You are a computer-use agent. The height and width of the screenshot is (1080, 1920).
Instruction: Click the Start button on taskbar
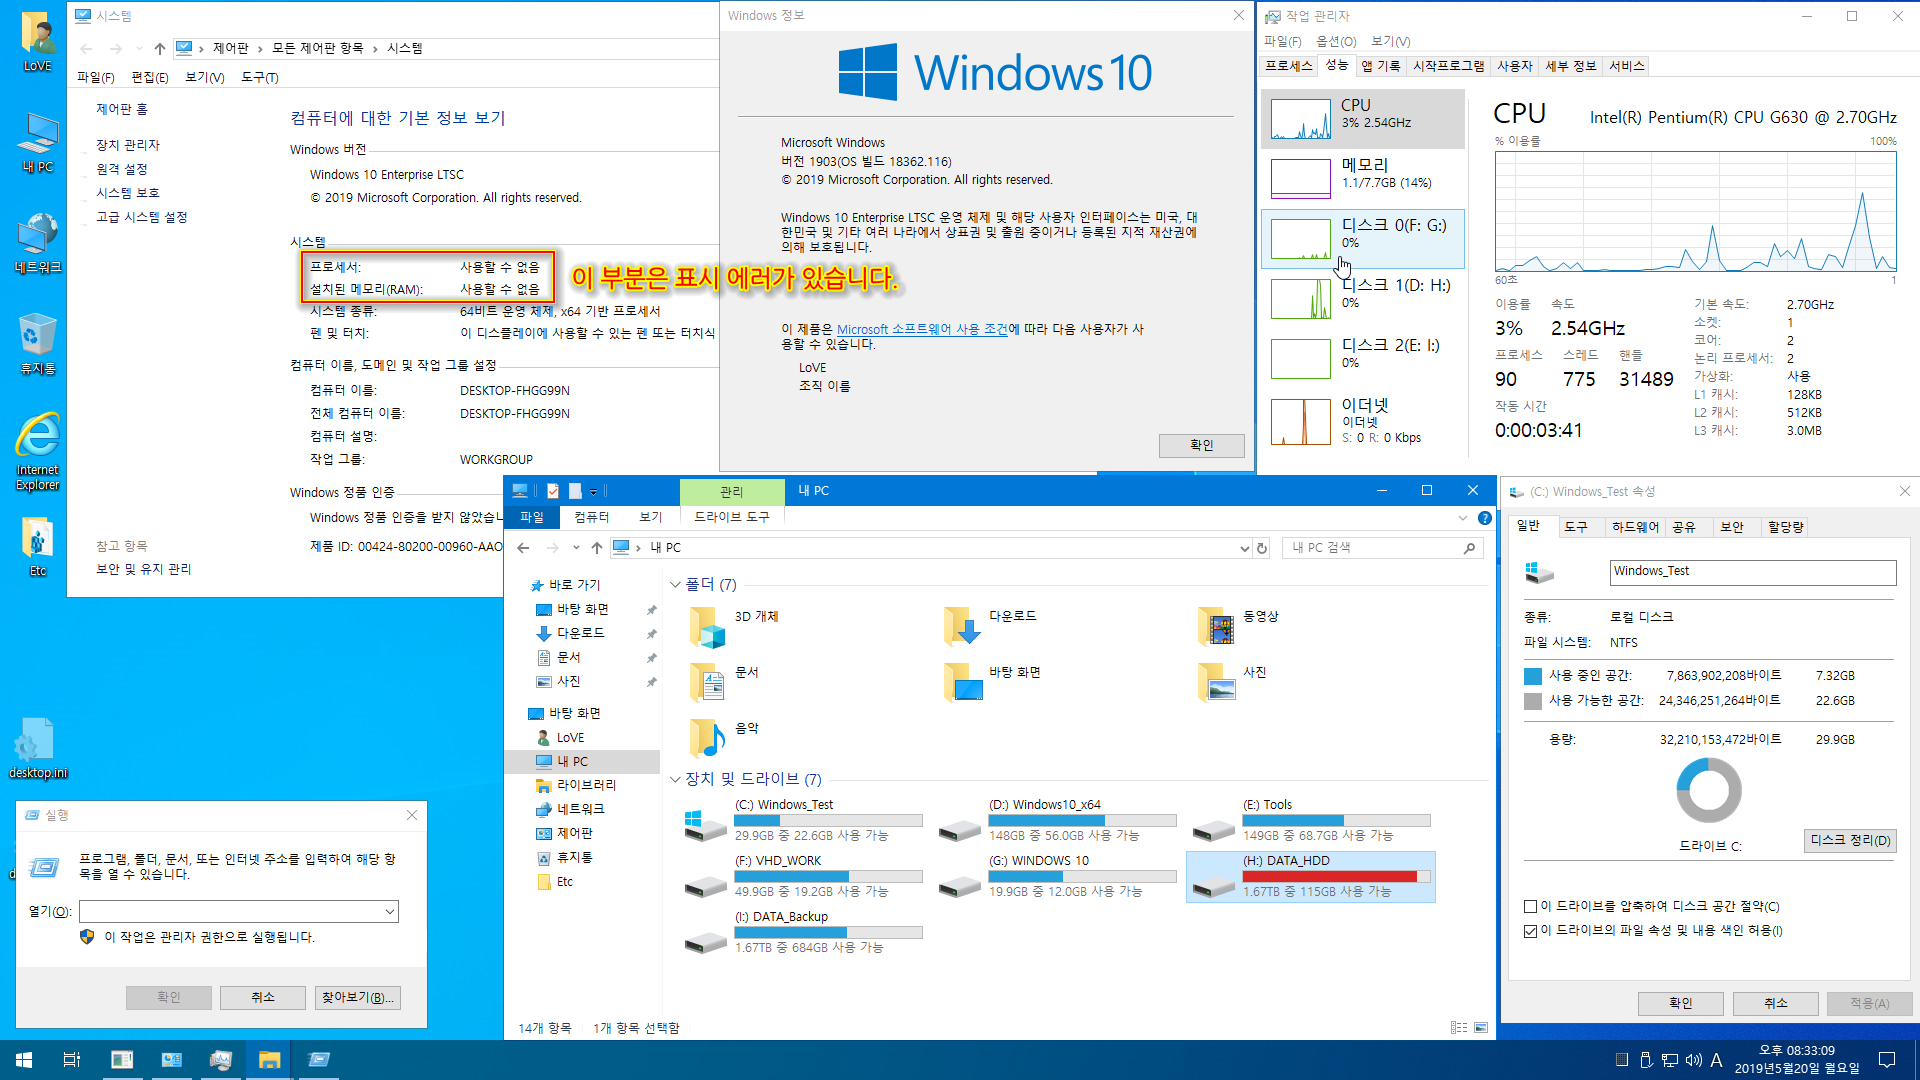tap(24, 1060)
